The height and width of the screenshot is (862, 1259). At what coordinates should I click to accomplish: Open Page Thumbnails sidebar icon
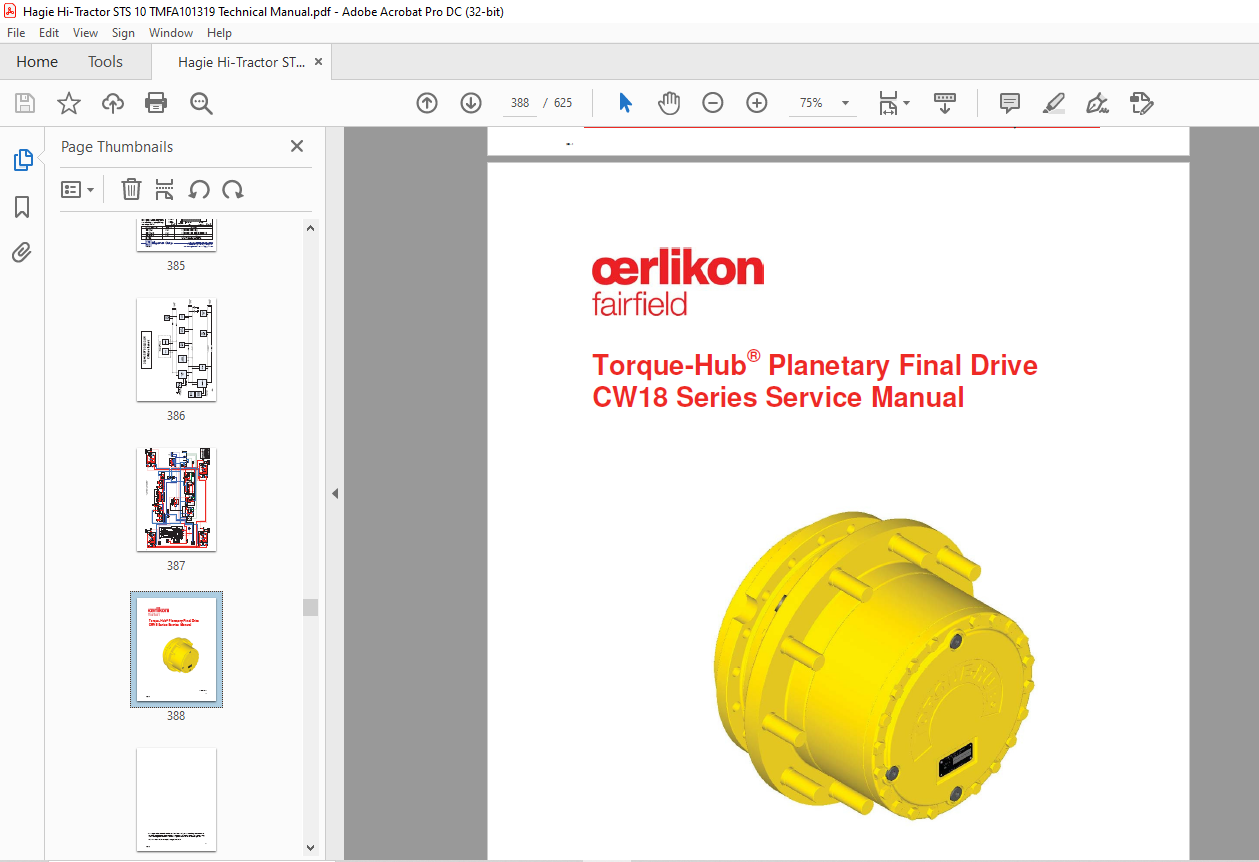coord(22,160)
